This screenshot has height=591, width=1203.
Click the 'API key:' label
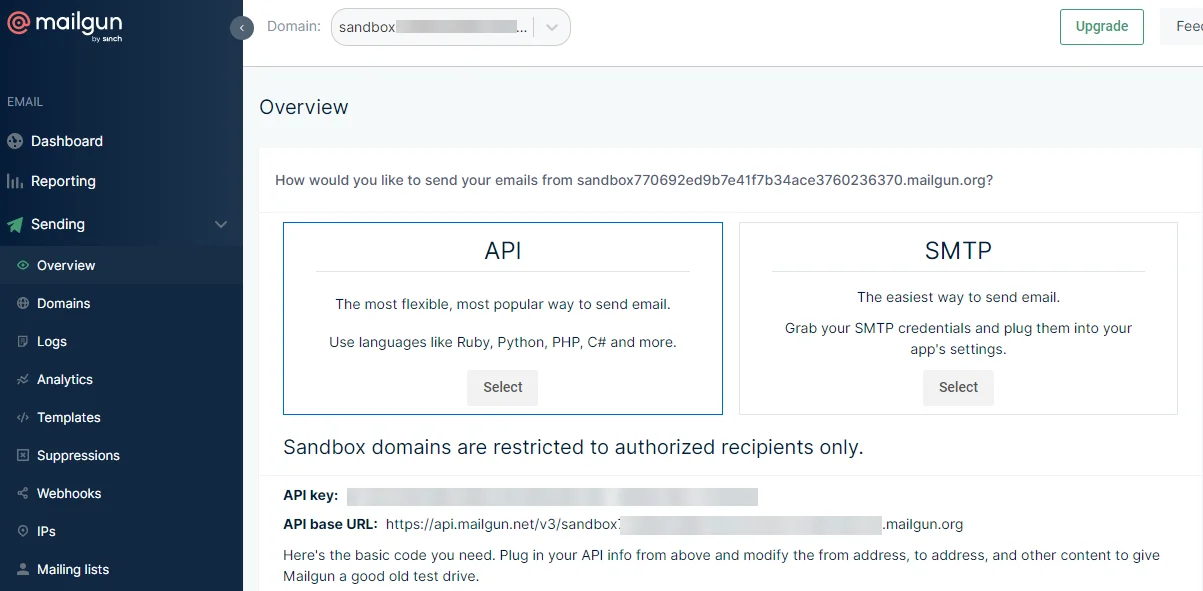[x=311, y=496]
